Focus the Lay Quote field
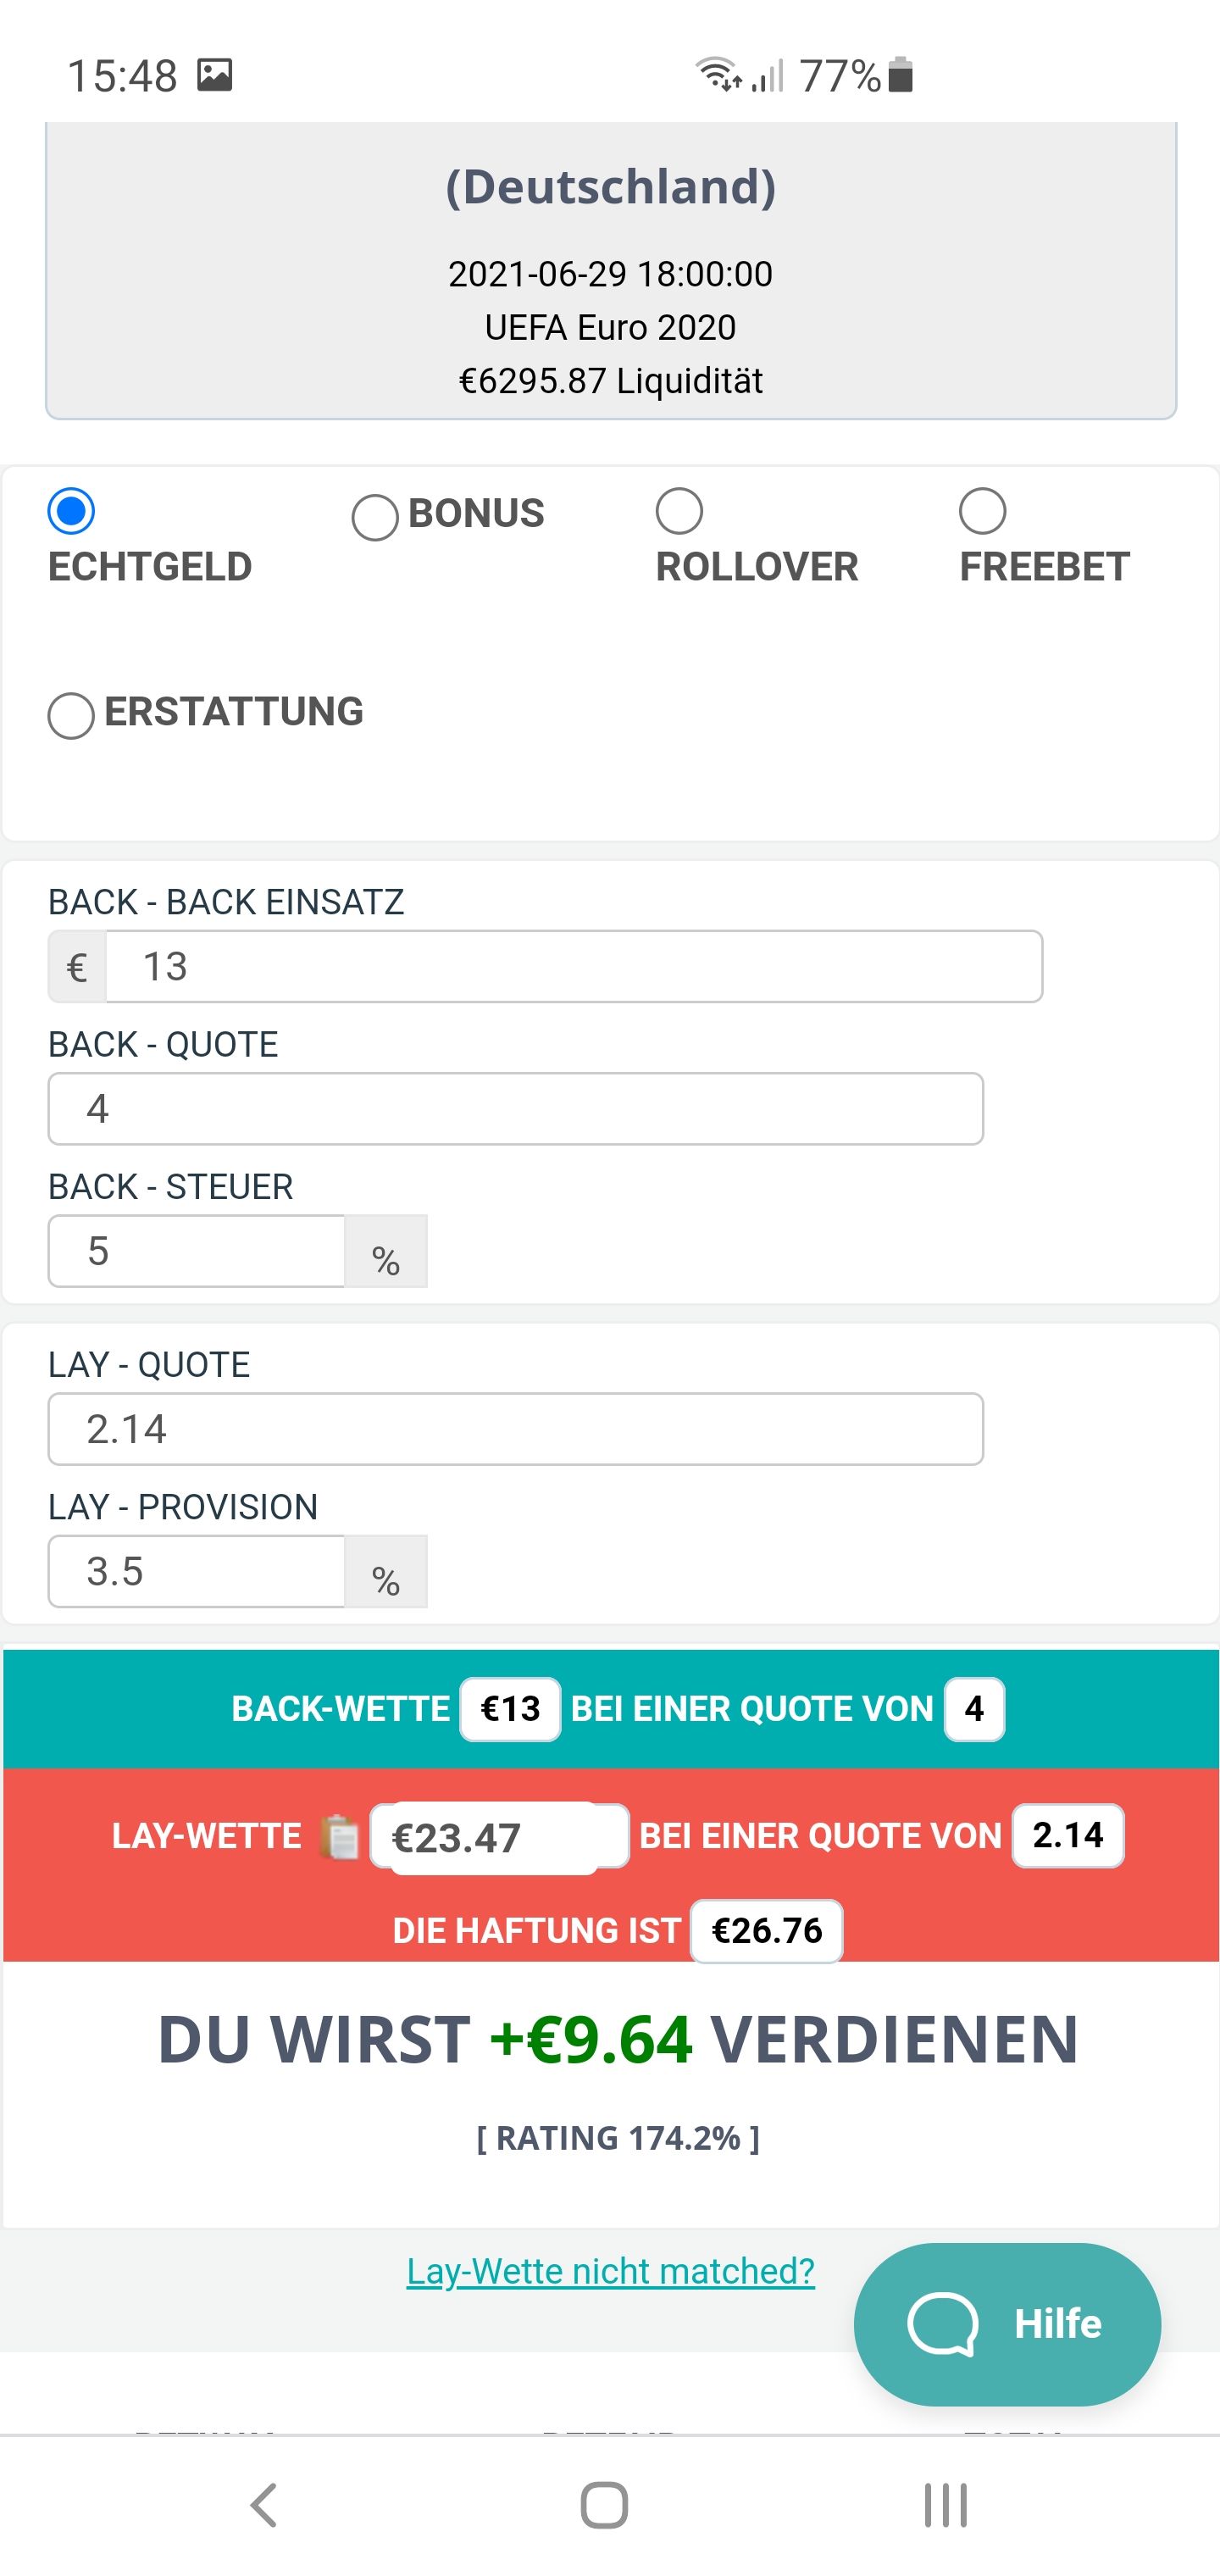The image size is (1220, 2576). pos(516,1429)
